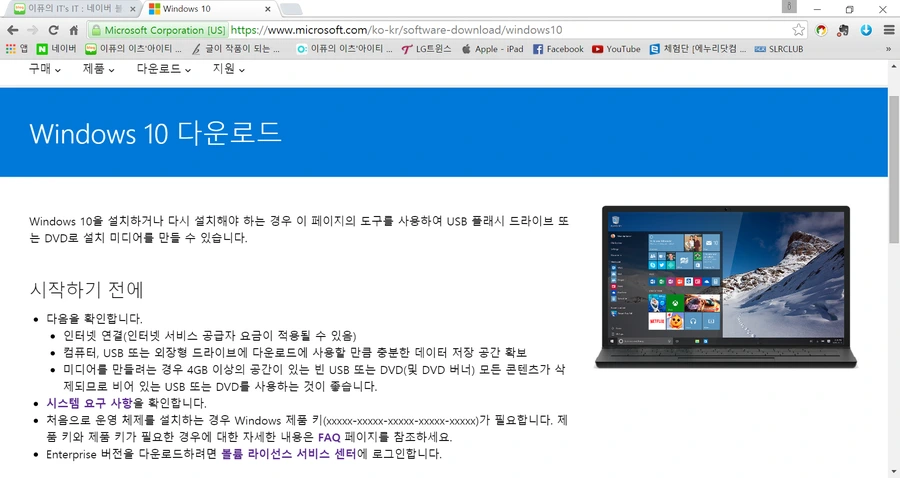The width and height of the screenshot is (900, 478).
Task: Open the YouTube bookmark
Action: click(x=616, y=49)
